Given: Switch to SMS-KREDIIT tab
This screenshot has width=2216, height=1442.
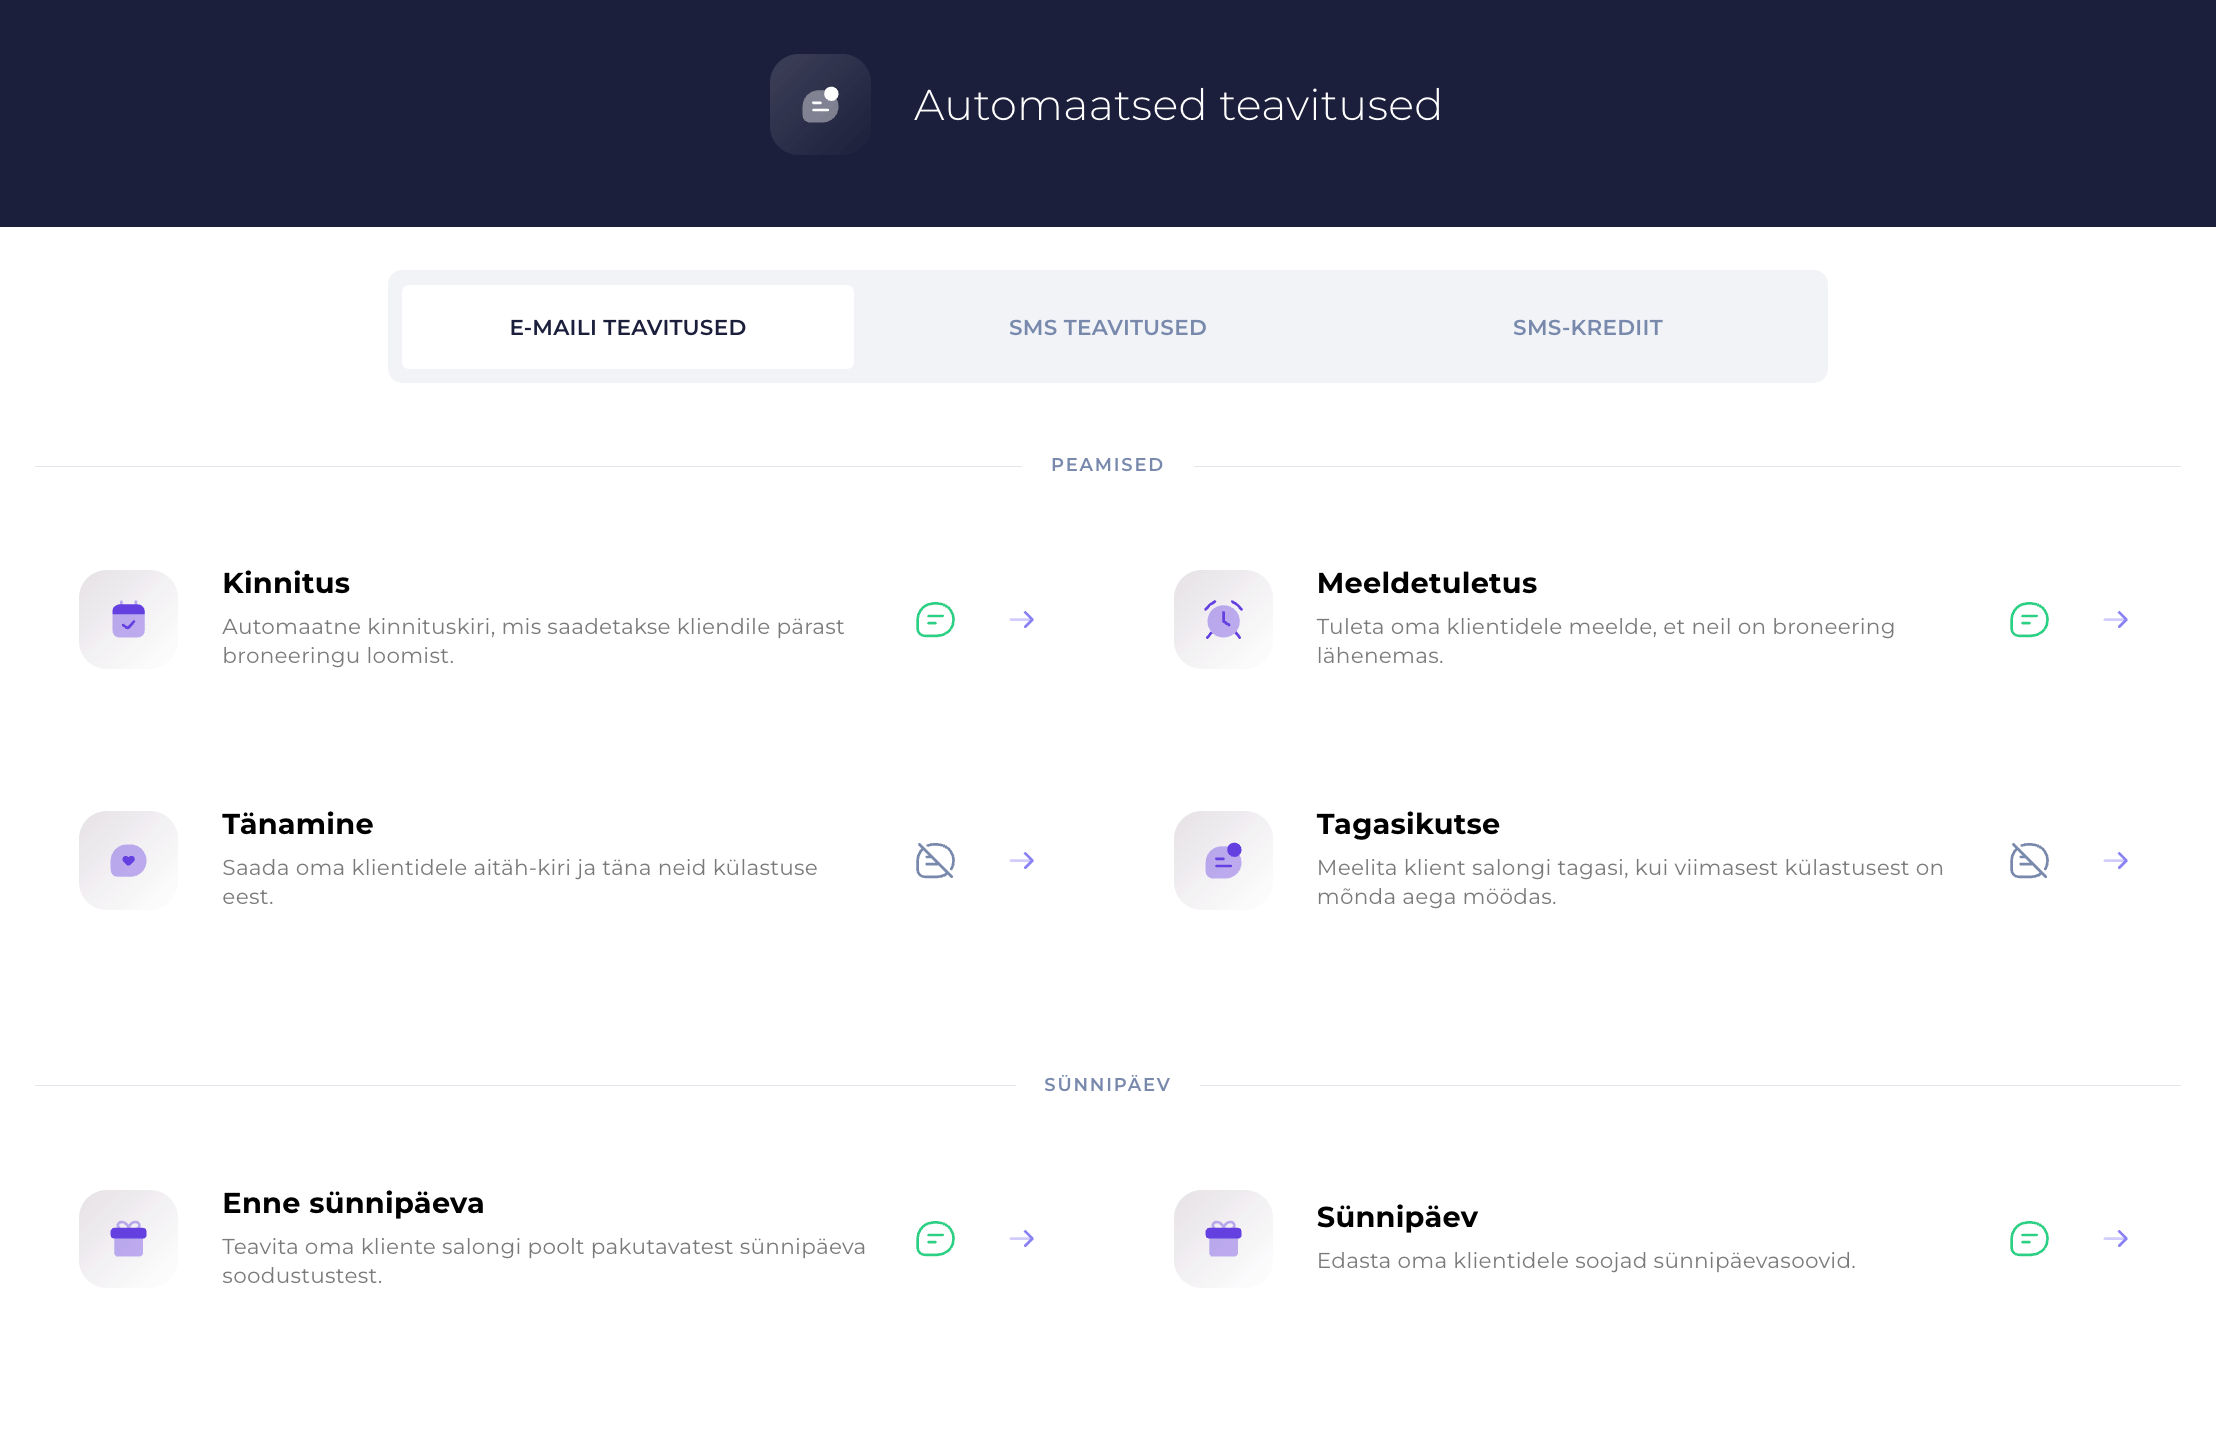Looking at the screenshot, I should point(1587,328).
